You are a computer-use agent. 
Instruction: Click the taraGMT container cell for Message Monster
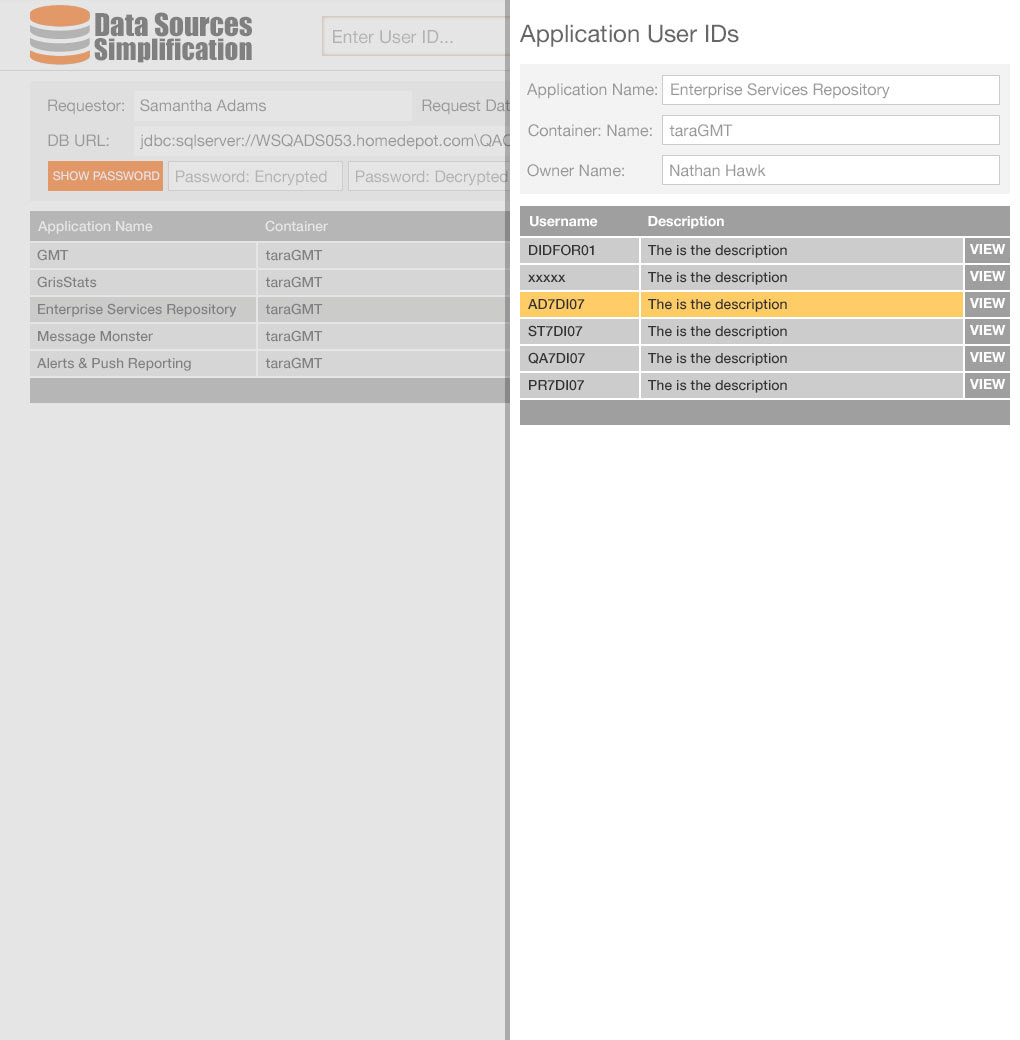[x=383, y=336]
